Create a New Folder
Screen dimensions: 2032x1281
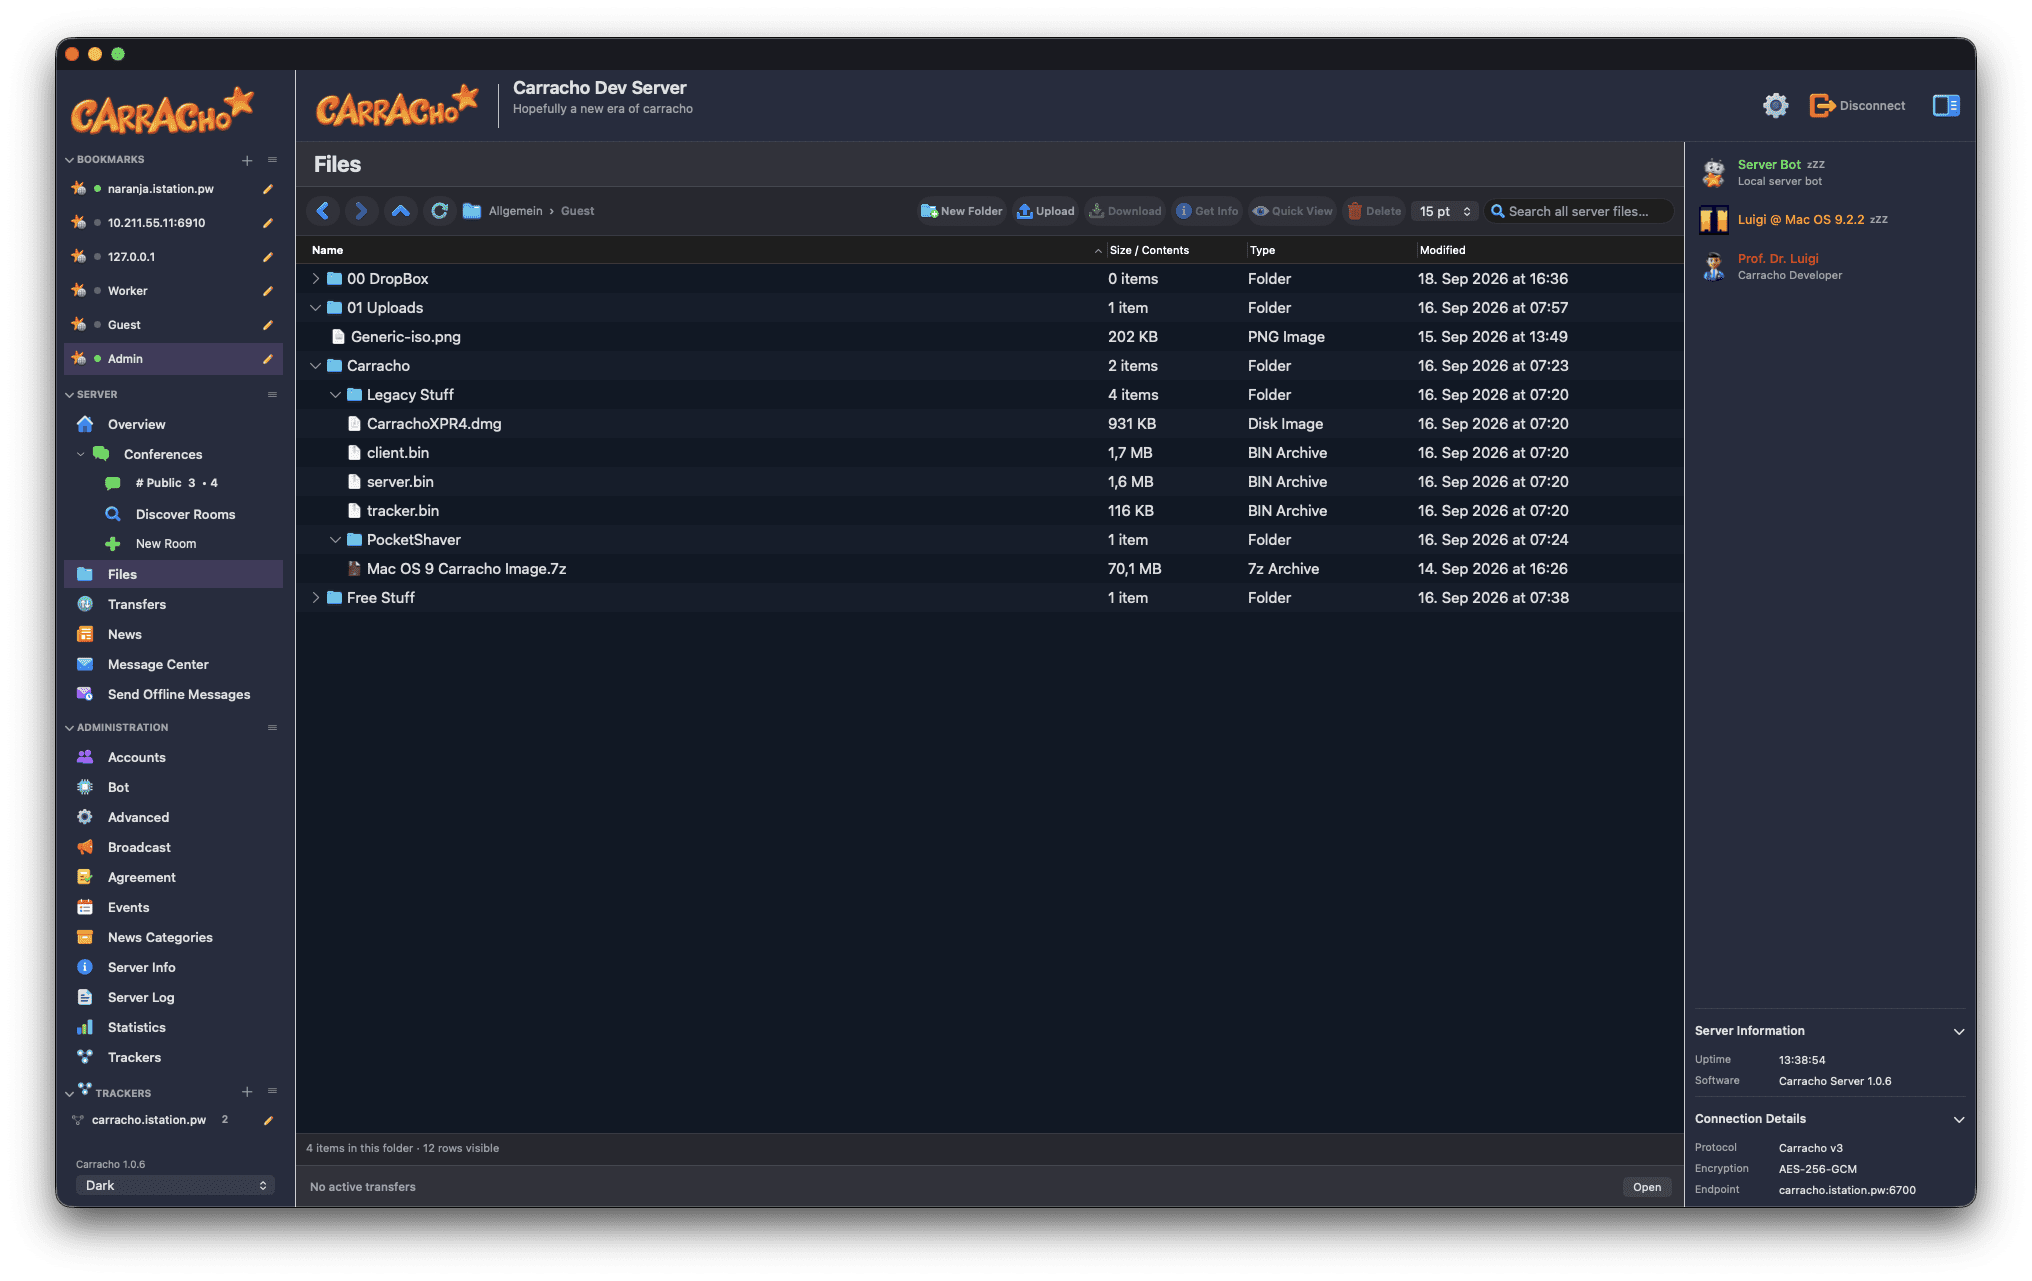(x=962, y=211)
